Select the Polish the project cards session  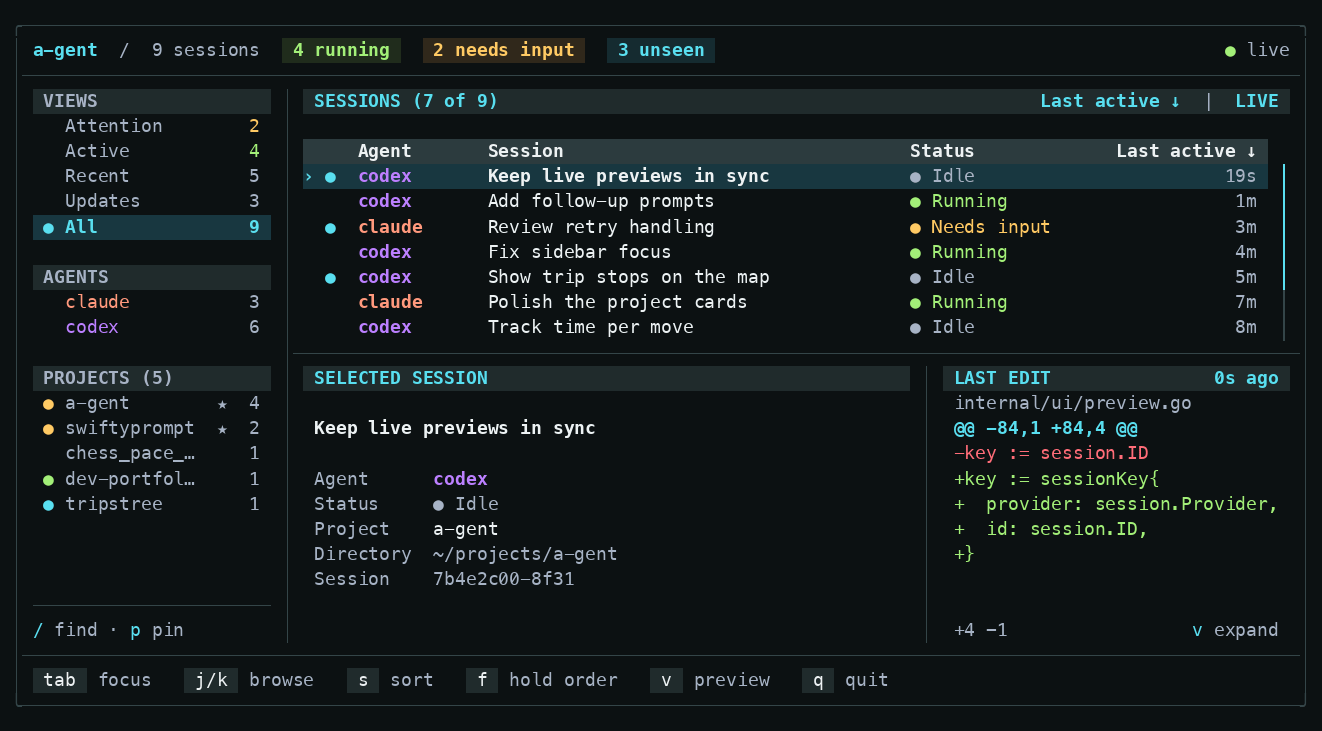(785, 302)
